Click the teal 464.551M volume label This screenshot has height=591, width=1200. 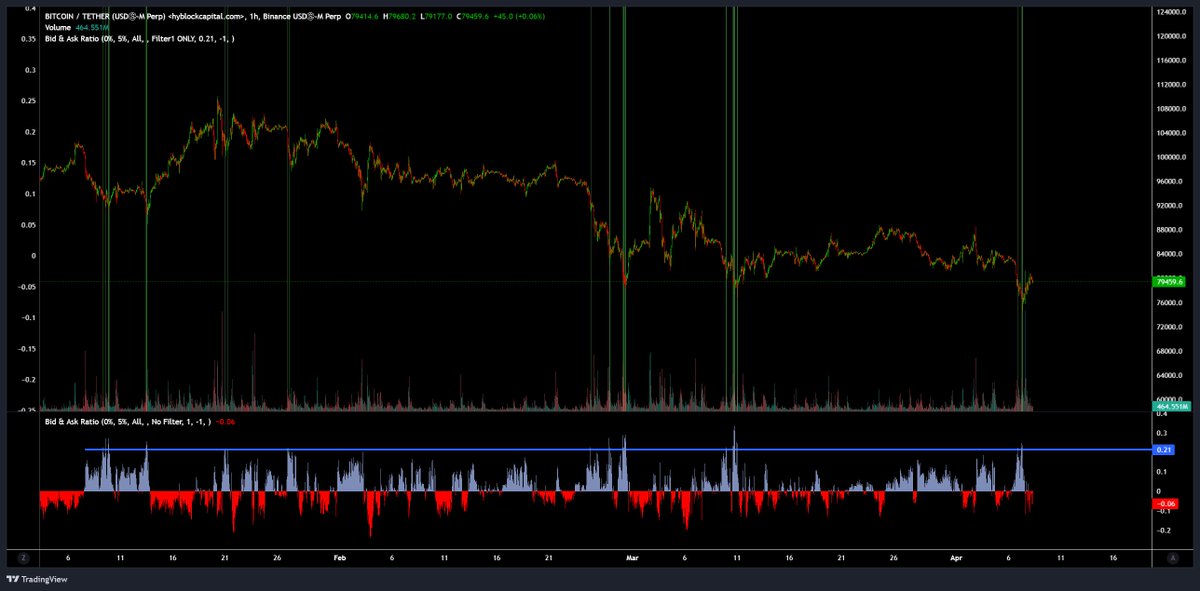(x=1170, y=408)
